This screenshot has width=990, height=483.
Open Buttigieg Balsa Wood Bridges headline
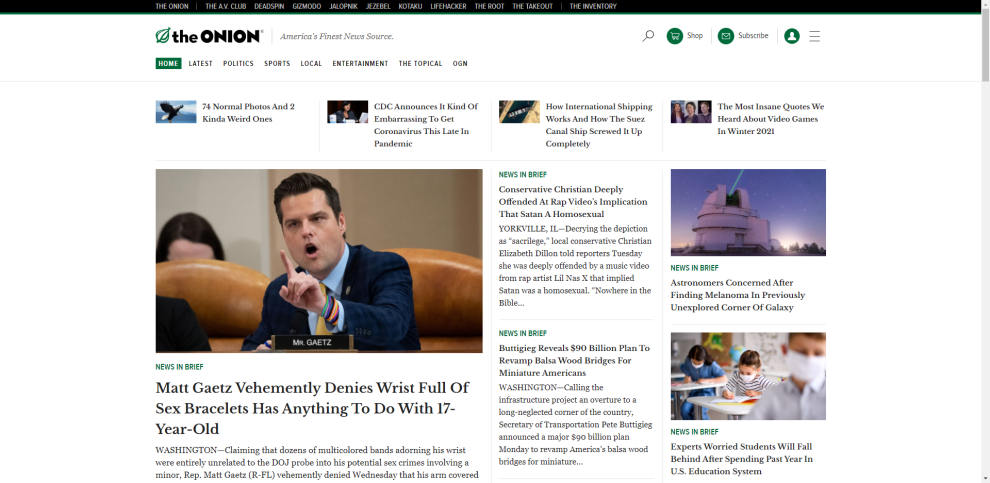click(x=574, y=361)
